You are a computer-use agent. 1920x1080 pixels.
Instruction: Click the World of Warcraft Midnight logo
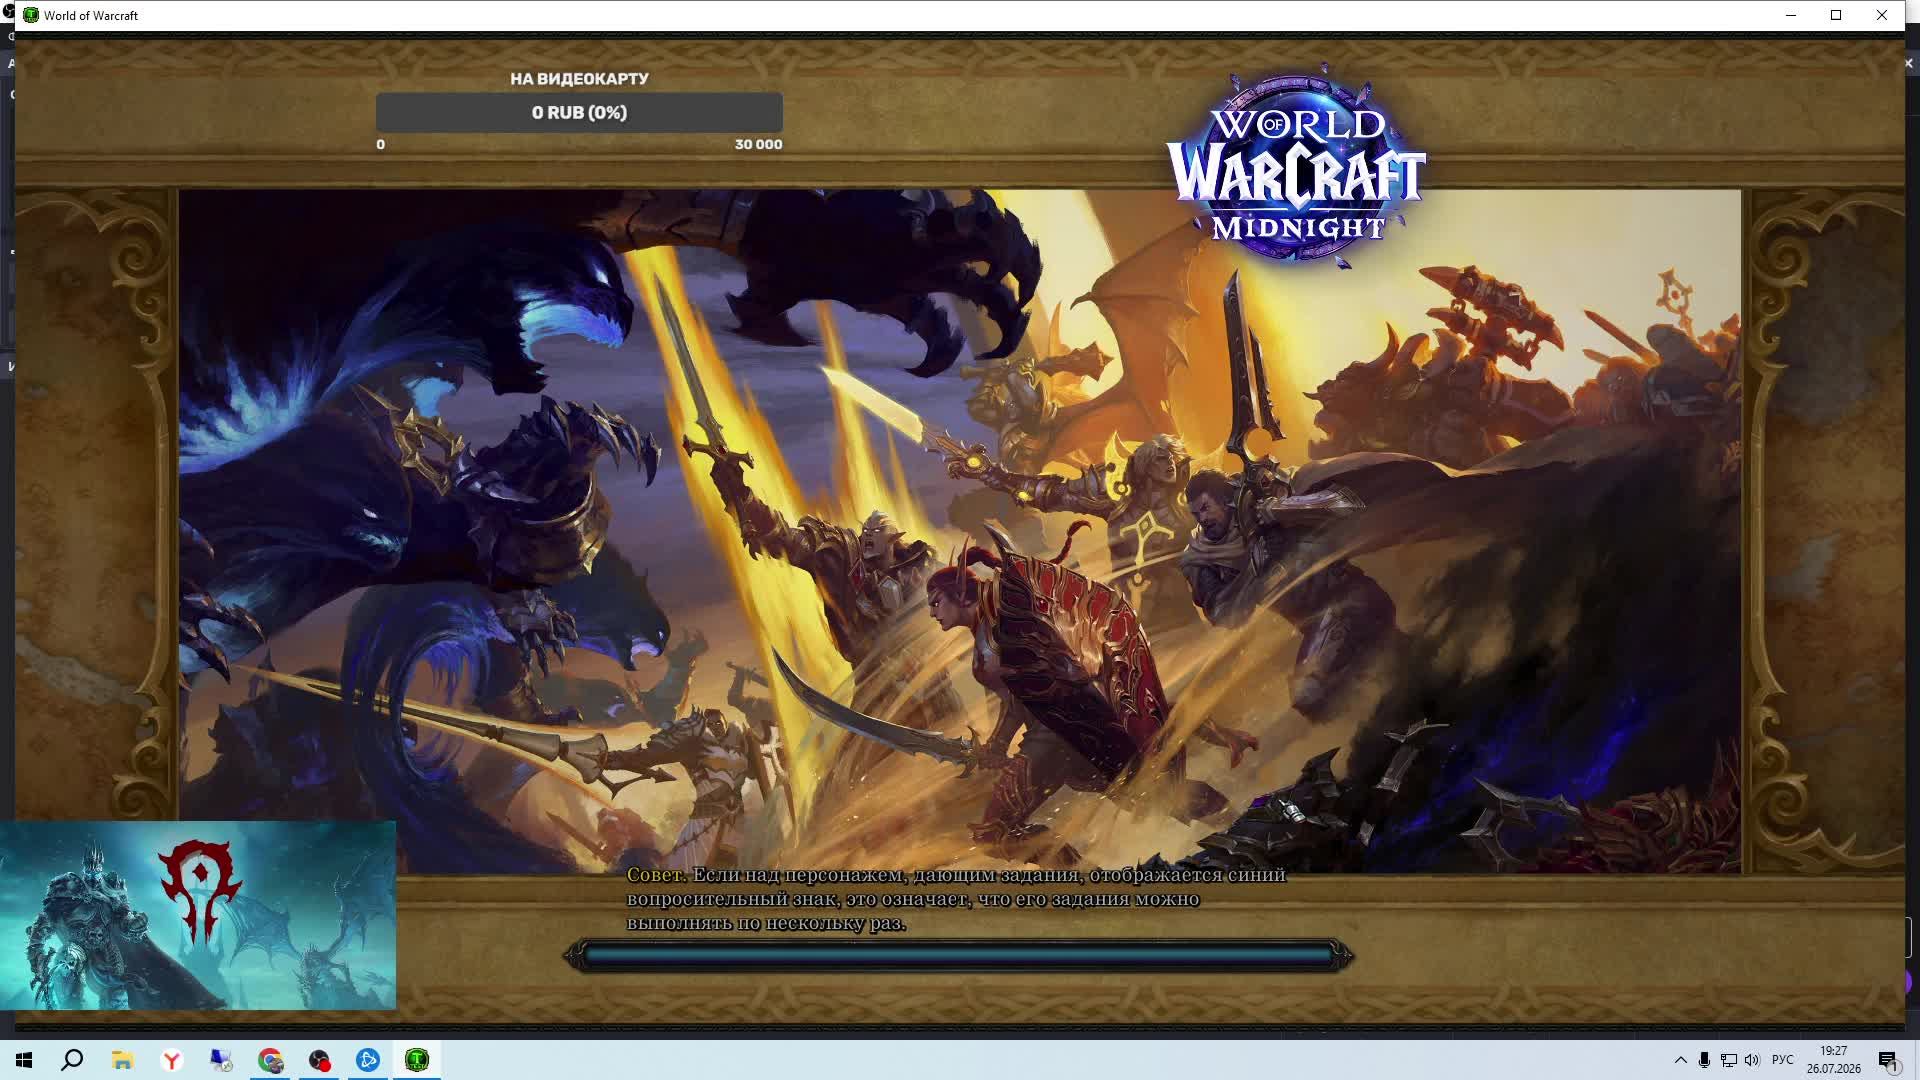tap(1297, 167)
